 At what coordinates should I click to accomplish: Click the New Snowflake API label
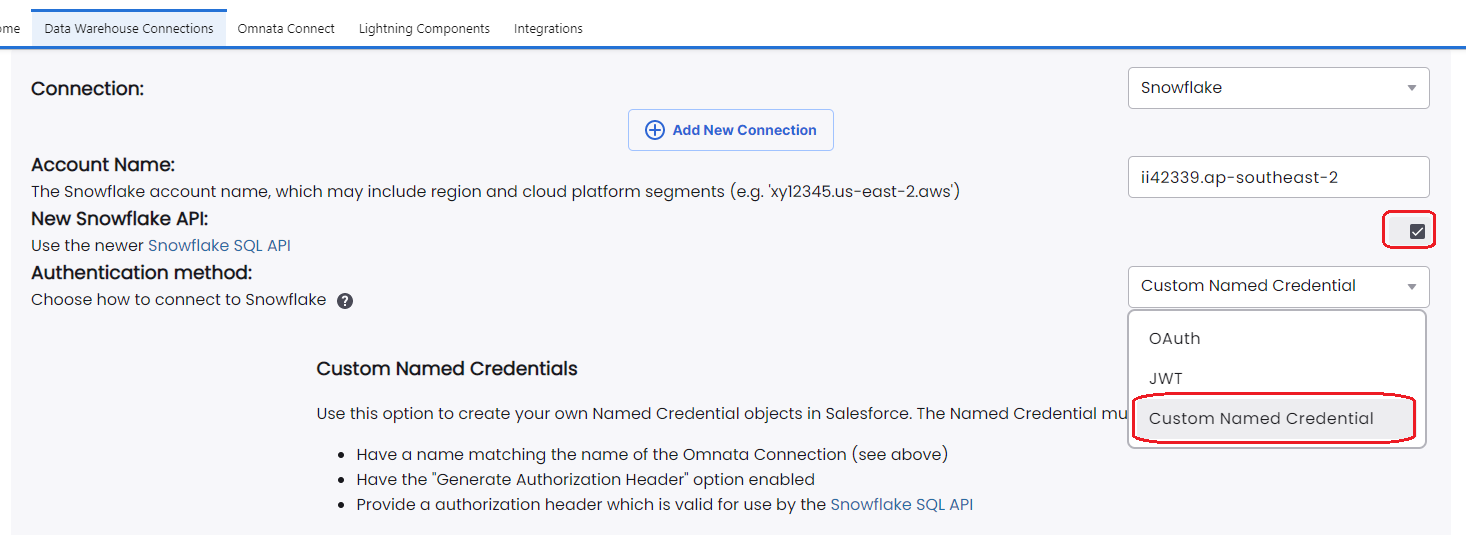pyautogui.click(x=119, y=218)
